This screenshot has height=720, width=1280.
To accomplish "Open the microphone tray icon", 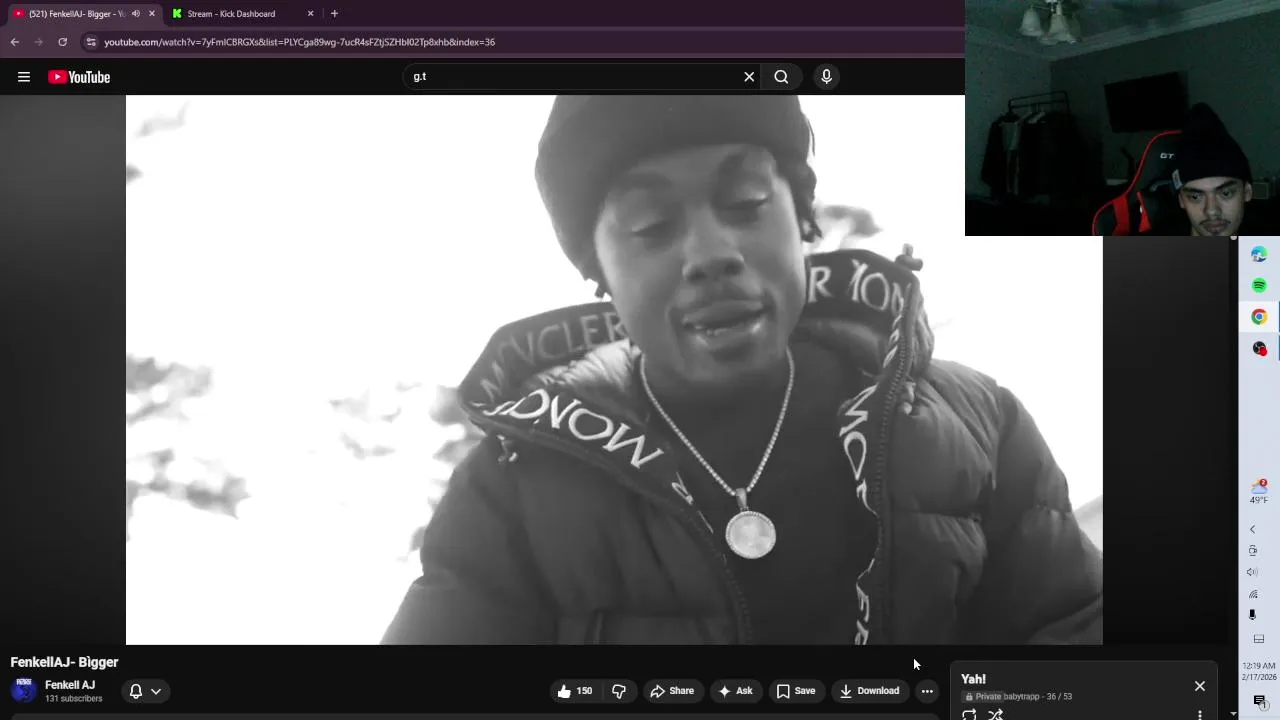I will tap(1252, 615).
